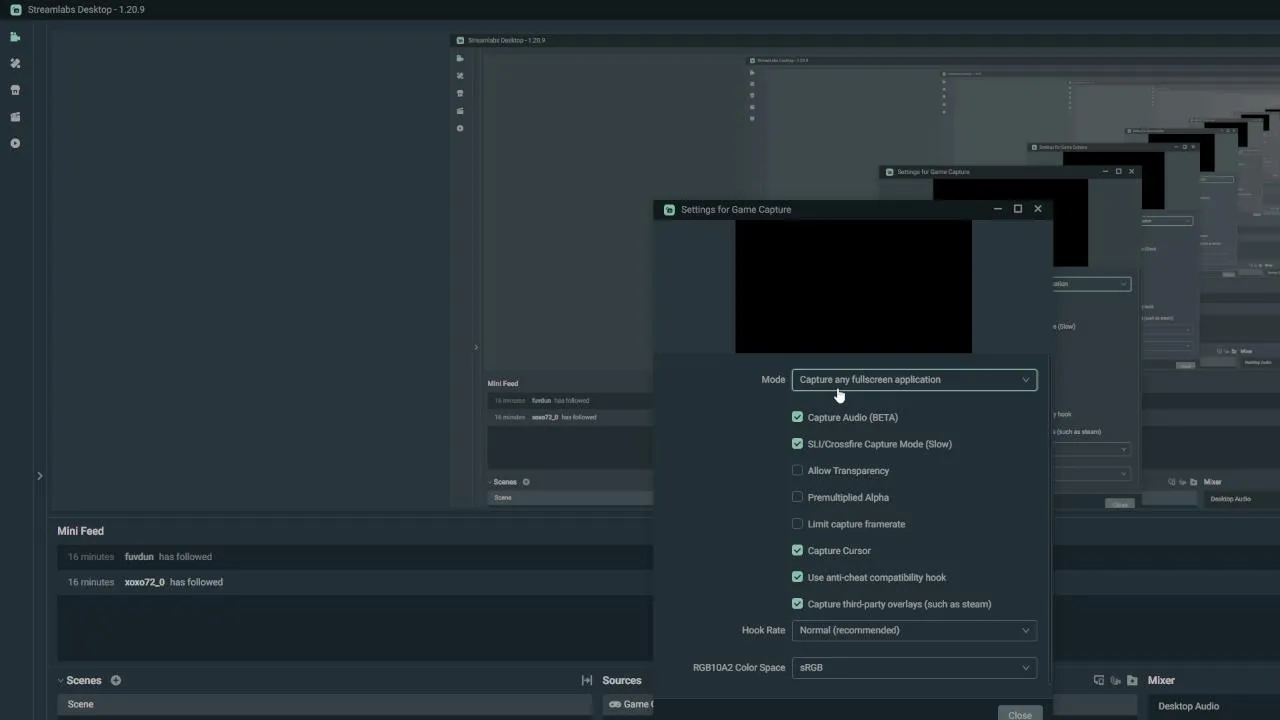Click the folder icon left of Mixer
Image resolution: width=1280 pixels, height=720 pixels.
pos(1132,680)
